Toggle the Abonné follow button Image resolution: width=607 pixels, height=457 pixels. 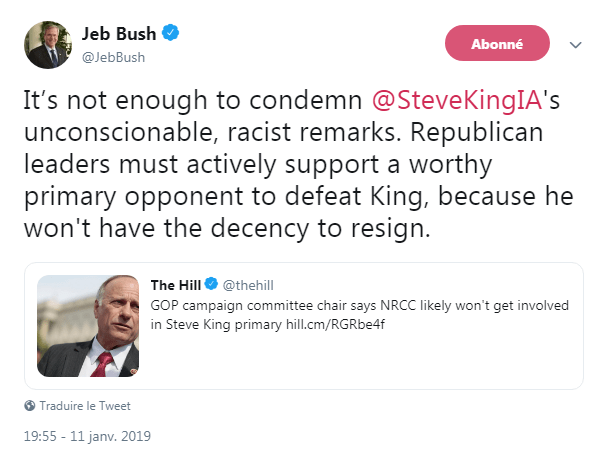click(496, 44)
